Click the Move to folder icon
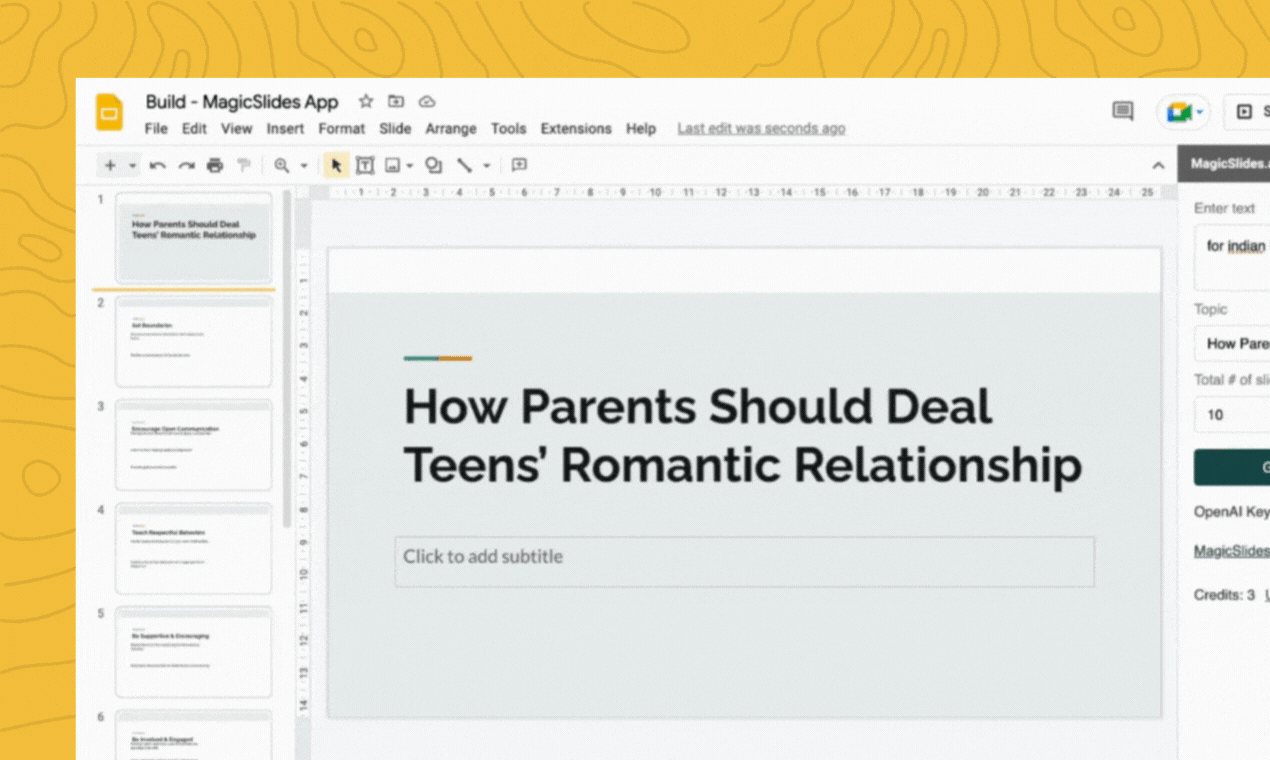This screenshot has width=1270, height=760. 396,102
